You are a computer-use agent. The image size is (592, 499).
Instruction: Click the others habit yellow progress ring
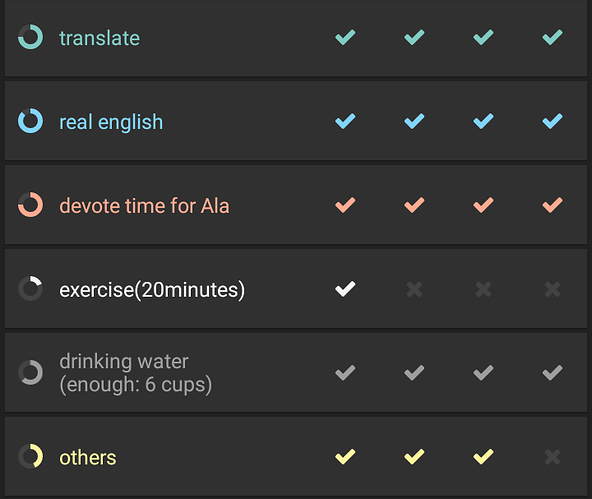[31, 456]
